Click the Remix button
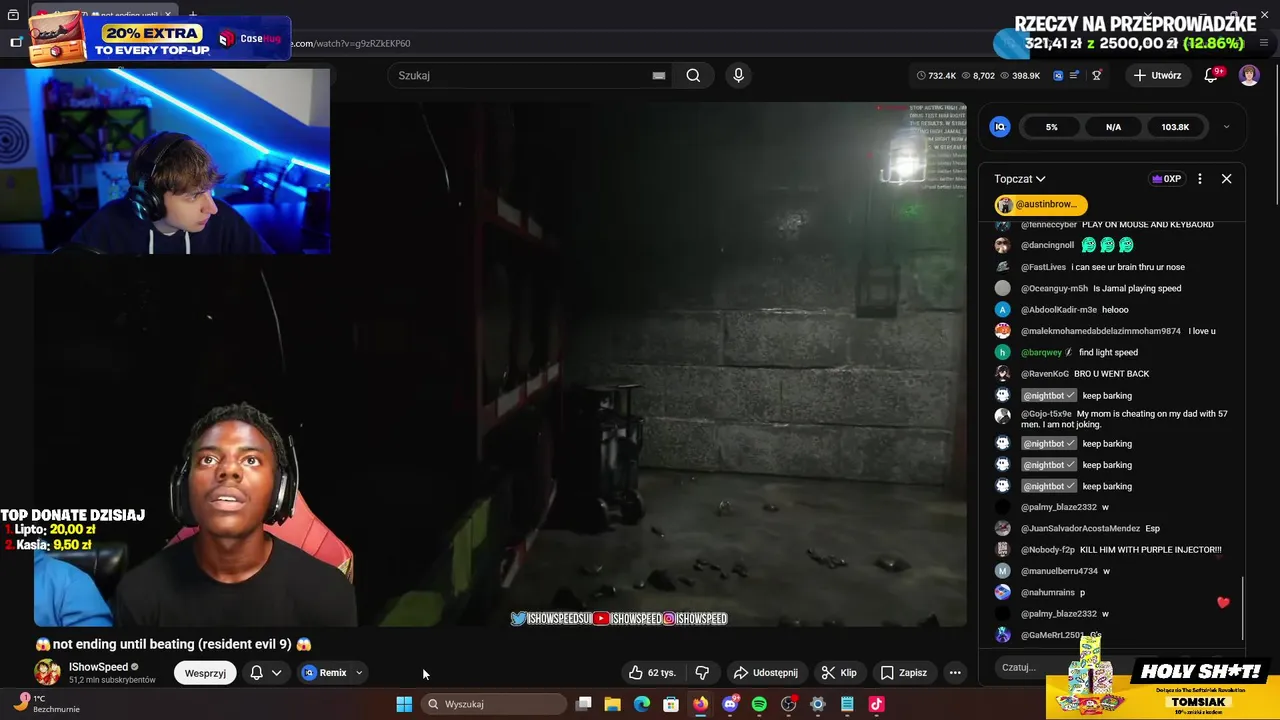 pyautogui.click(x=324, y=673)
